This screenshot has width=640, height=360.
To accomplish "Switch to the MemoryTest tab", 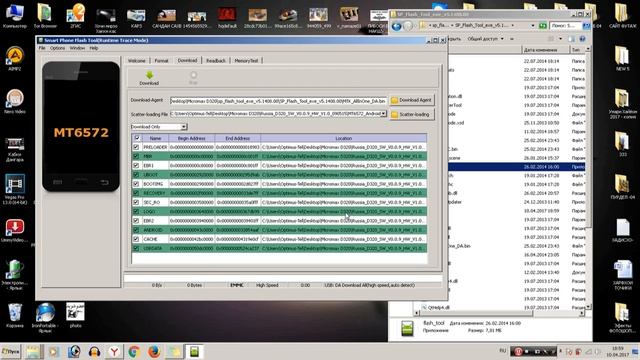I will [x=246, y=60].
